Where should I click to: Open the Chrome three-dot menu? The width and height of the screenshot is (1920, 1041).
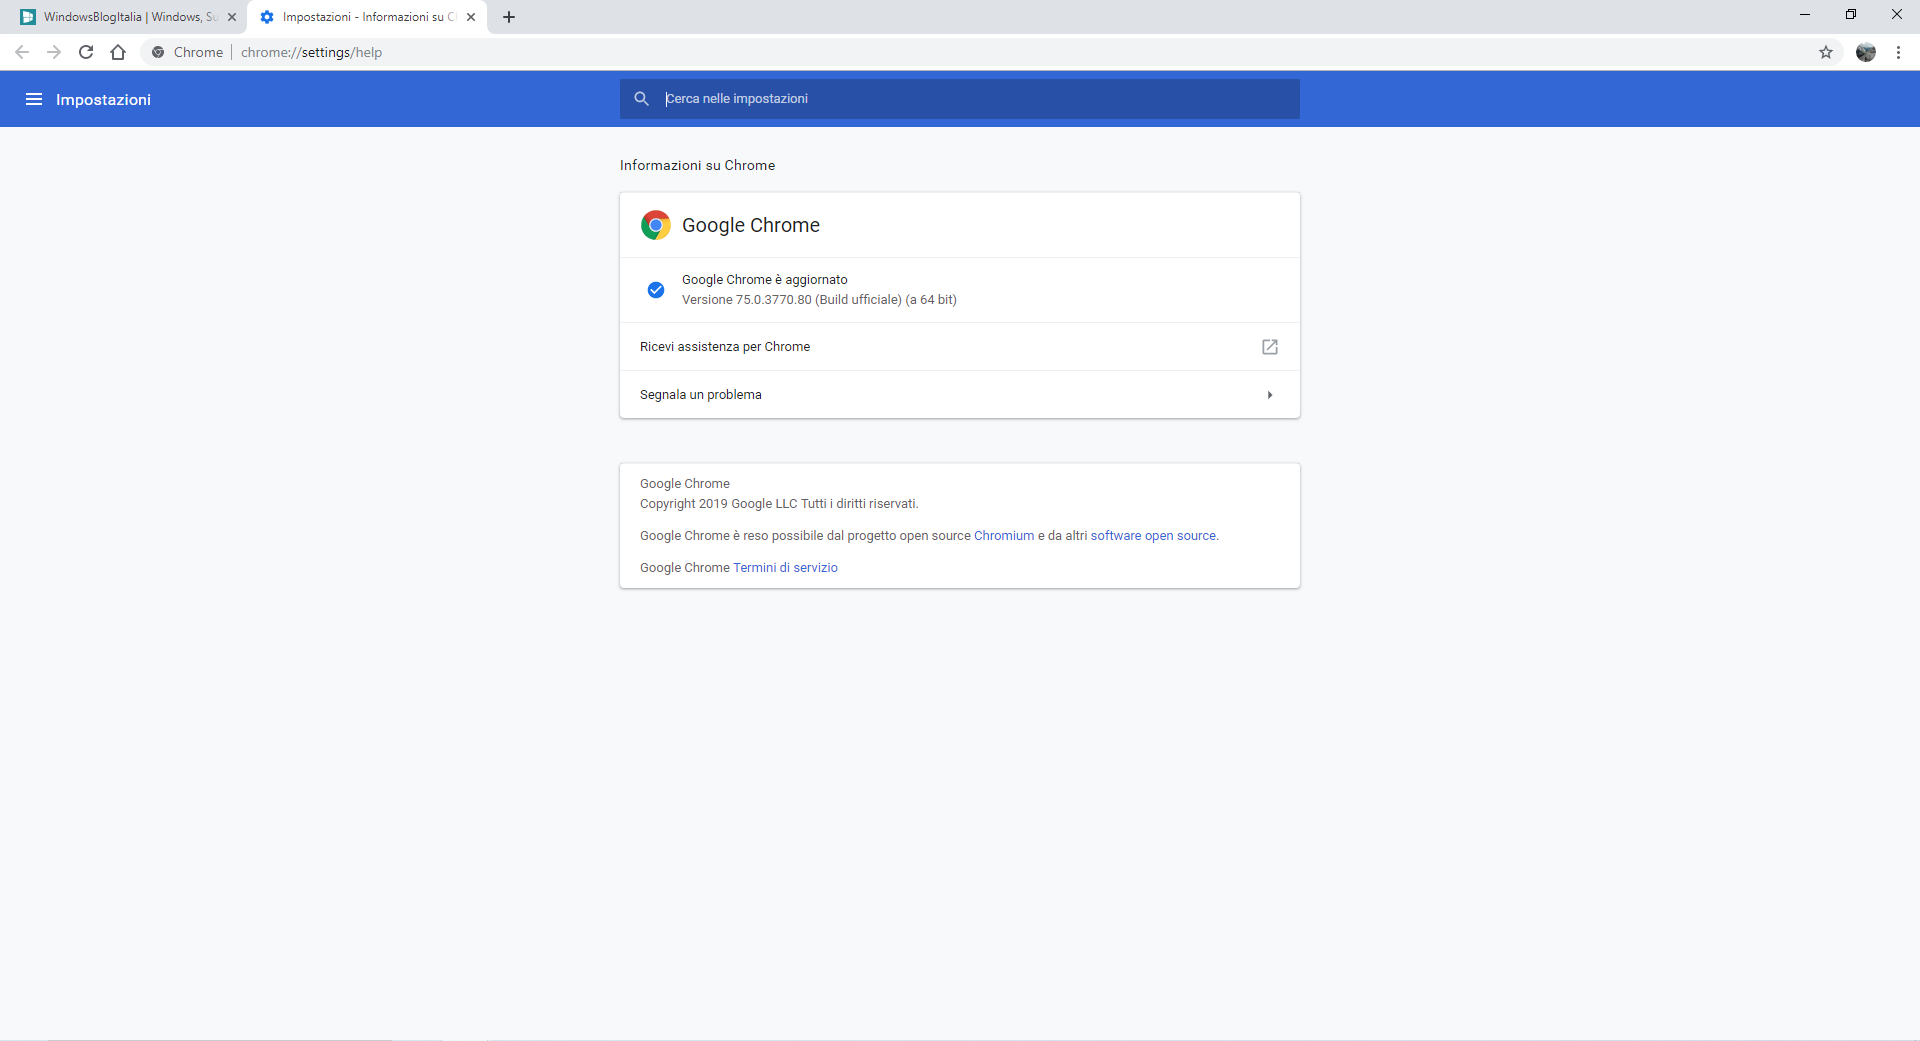tap(1898, 52)
